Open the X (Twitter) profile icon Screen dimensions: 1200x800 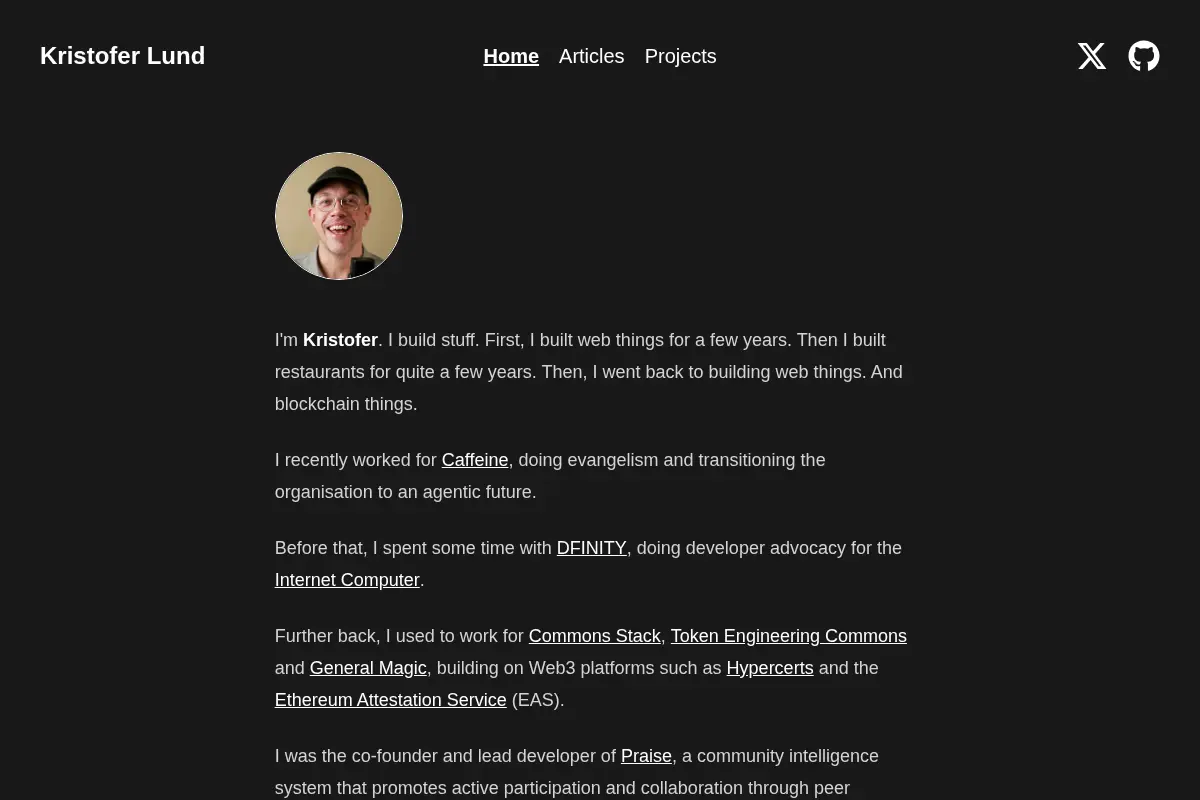tap(1092, 56)
